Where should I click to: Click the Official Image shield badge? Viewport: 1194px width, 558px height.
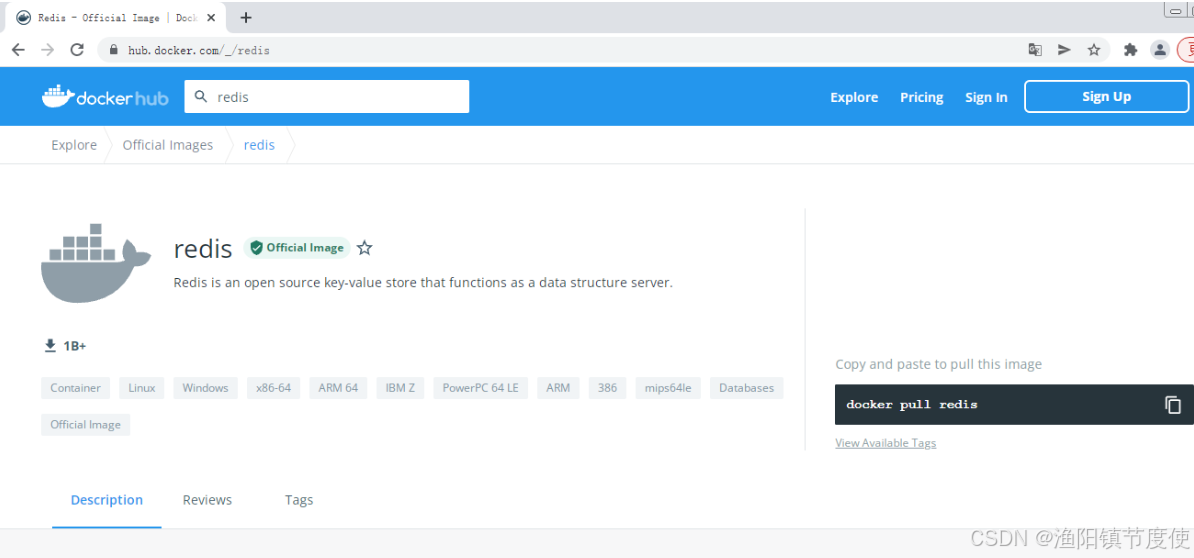(297, 247)
